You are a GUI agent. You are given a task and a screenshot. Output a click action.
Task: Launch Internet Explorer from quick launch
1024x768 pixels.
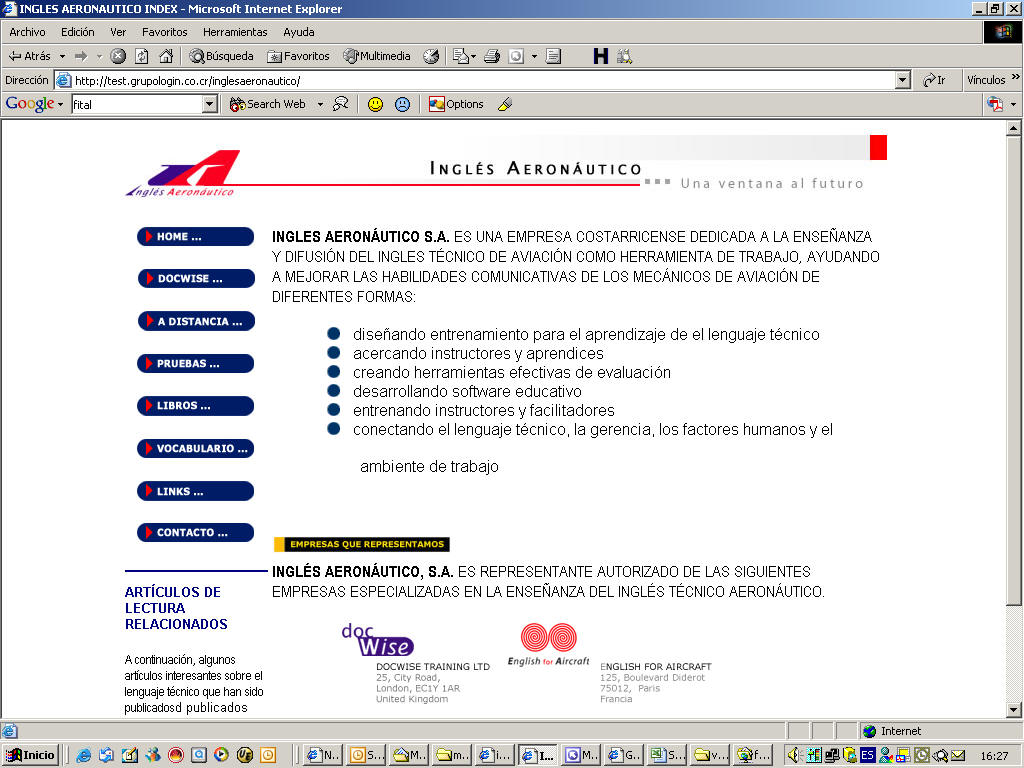84,756
